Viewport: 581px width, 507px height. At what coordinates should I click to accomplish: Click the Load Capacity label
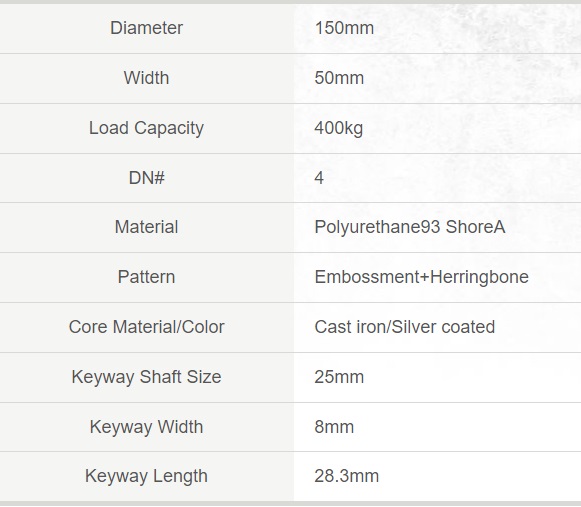pos(146,128)
